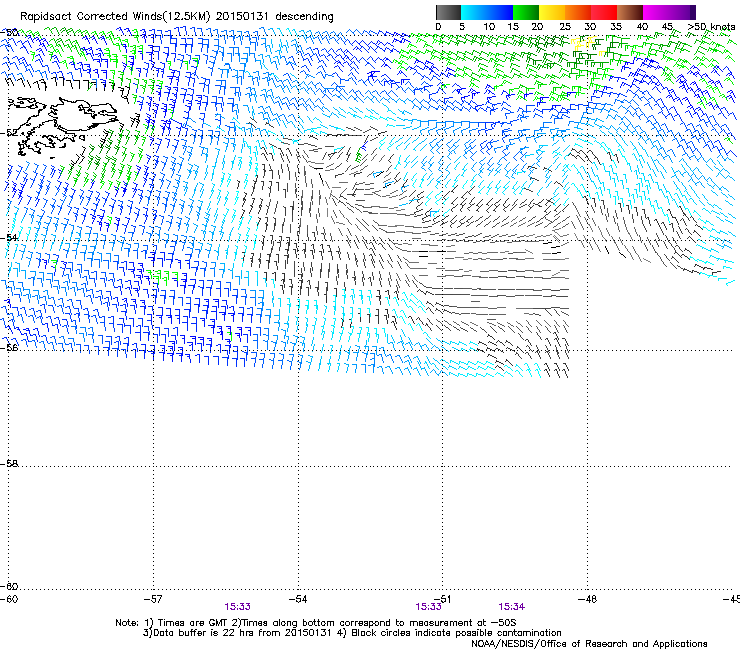Click the yellow 20-25 knots legend swatch

[x=552, y=12]
